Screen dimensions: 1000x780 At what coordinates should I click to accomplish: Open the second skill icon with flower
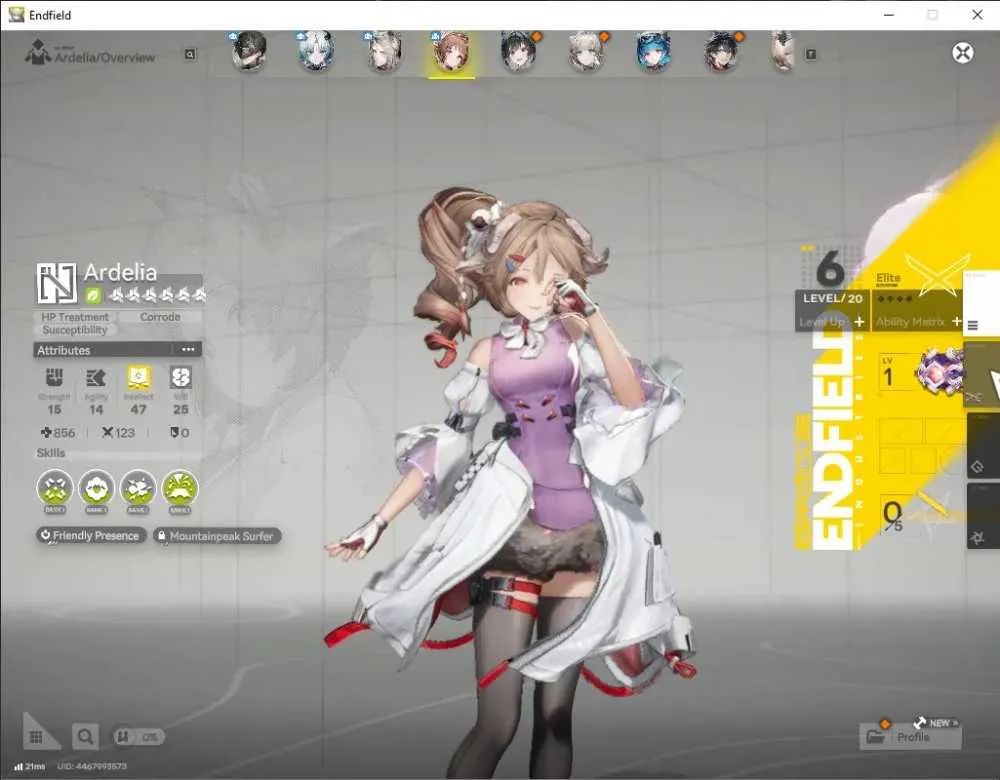tap(96, 489)
